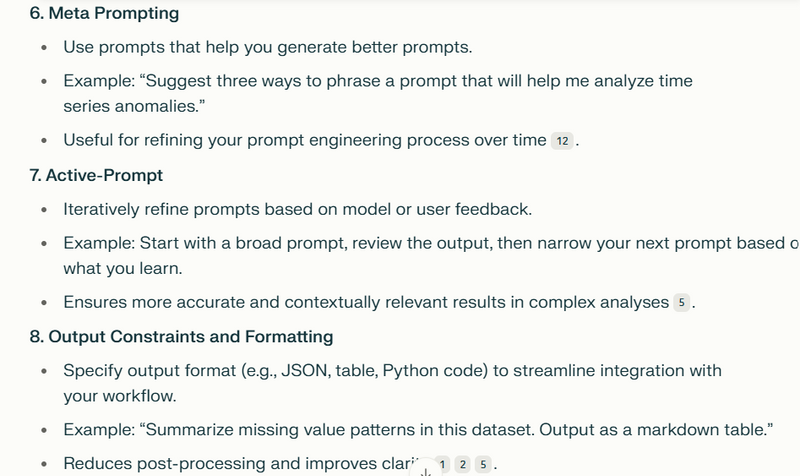
Task: Click the 'Iteratively refine prompts based on model' bullet
Action: click(x=297, y=209)
